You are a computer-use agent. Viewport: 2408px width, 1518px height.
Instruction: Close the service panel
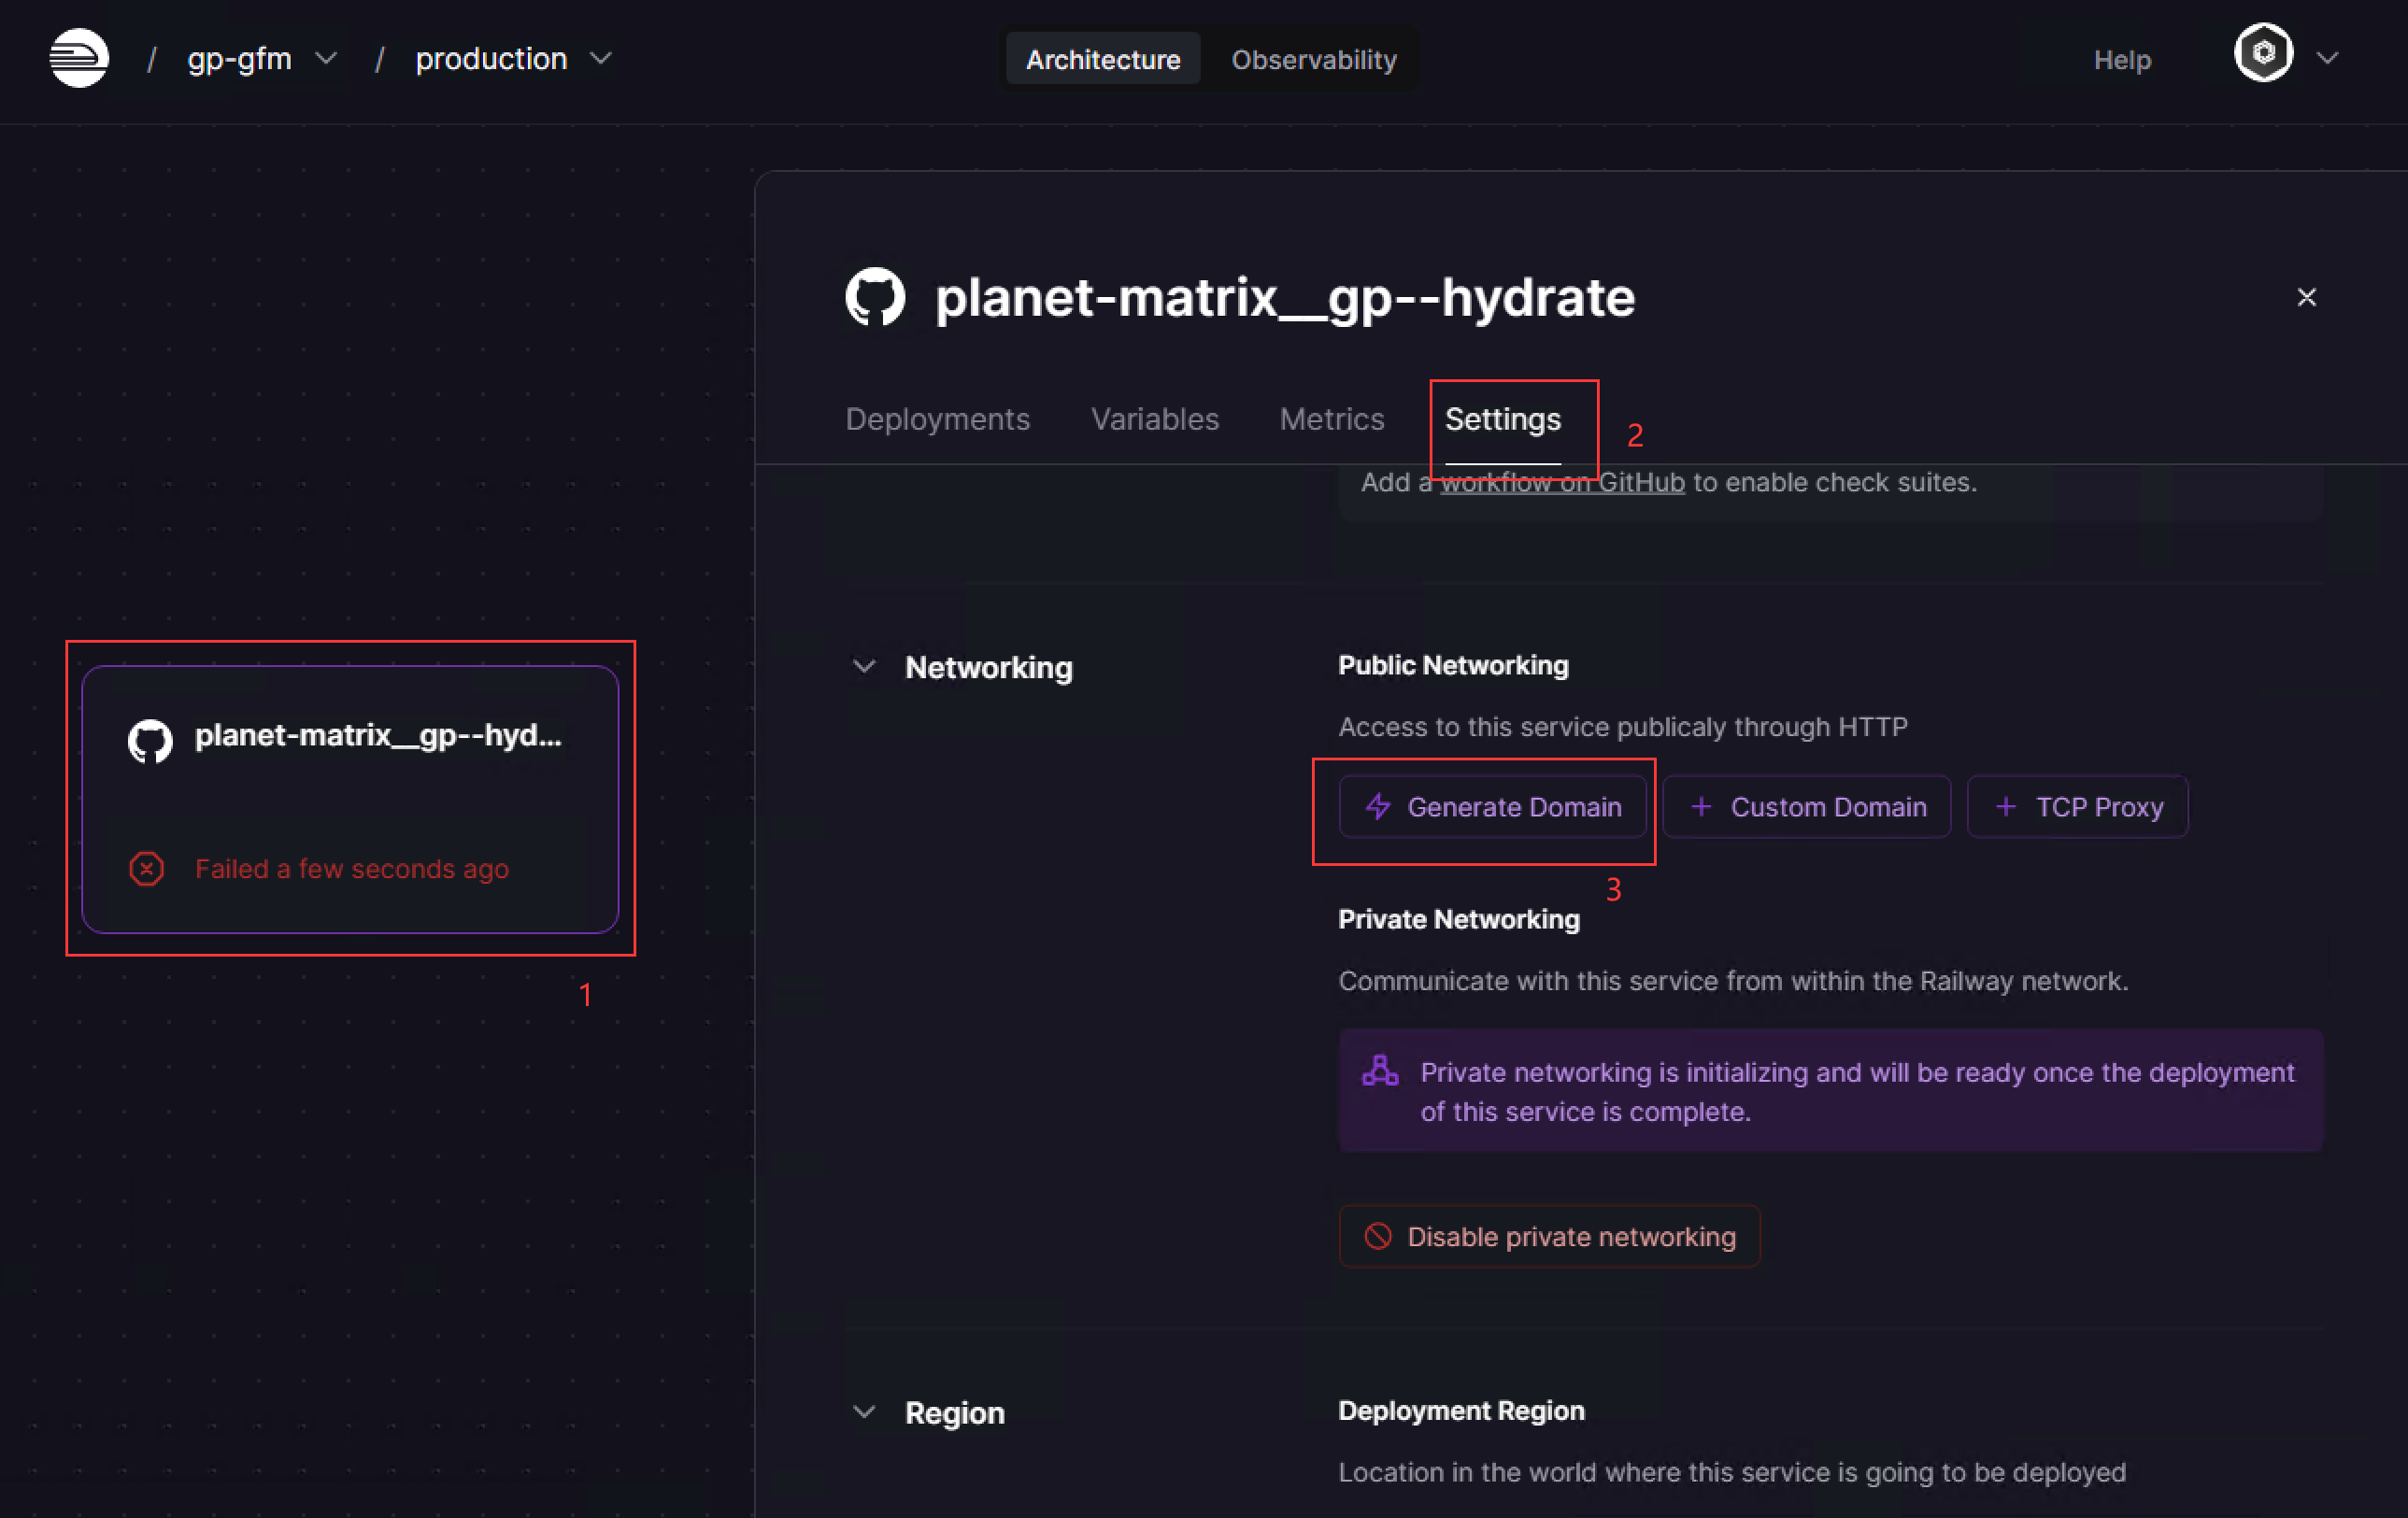pos(2306,297)
